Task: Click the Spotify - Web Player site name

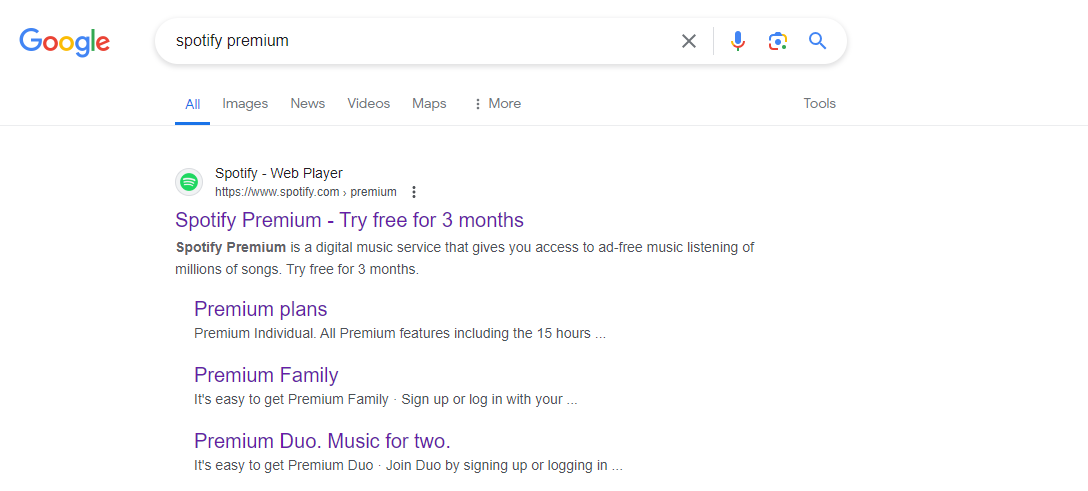Action: tap(278, 173)
